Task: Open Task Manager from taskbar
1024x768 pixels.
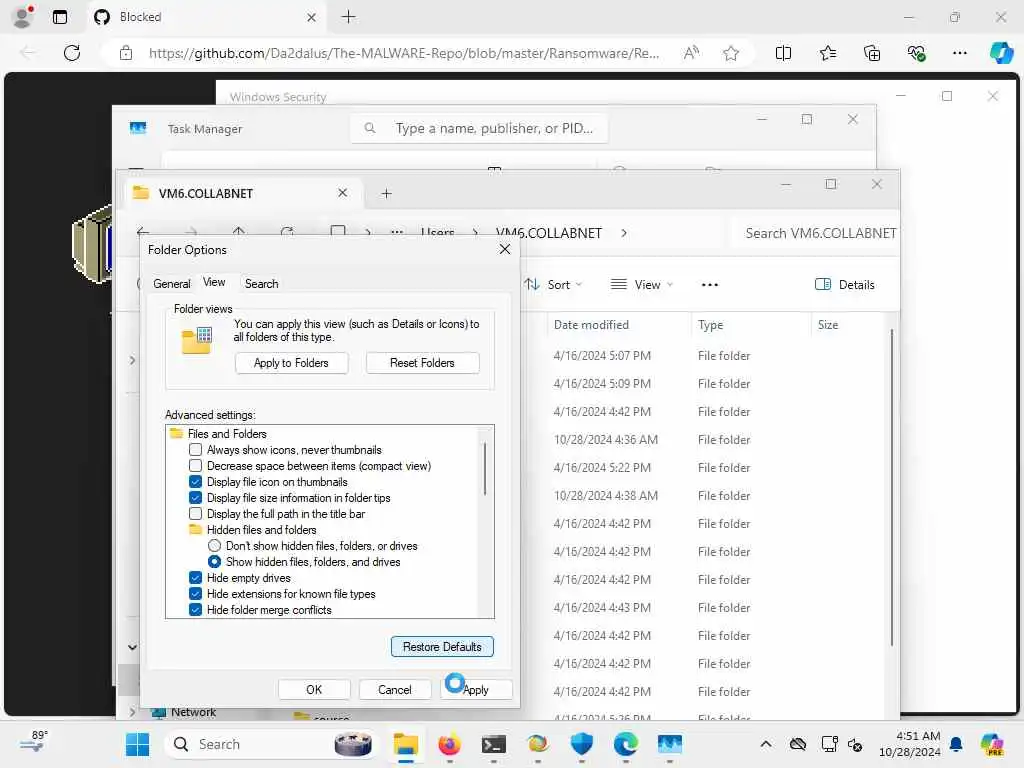Action: 669,744
